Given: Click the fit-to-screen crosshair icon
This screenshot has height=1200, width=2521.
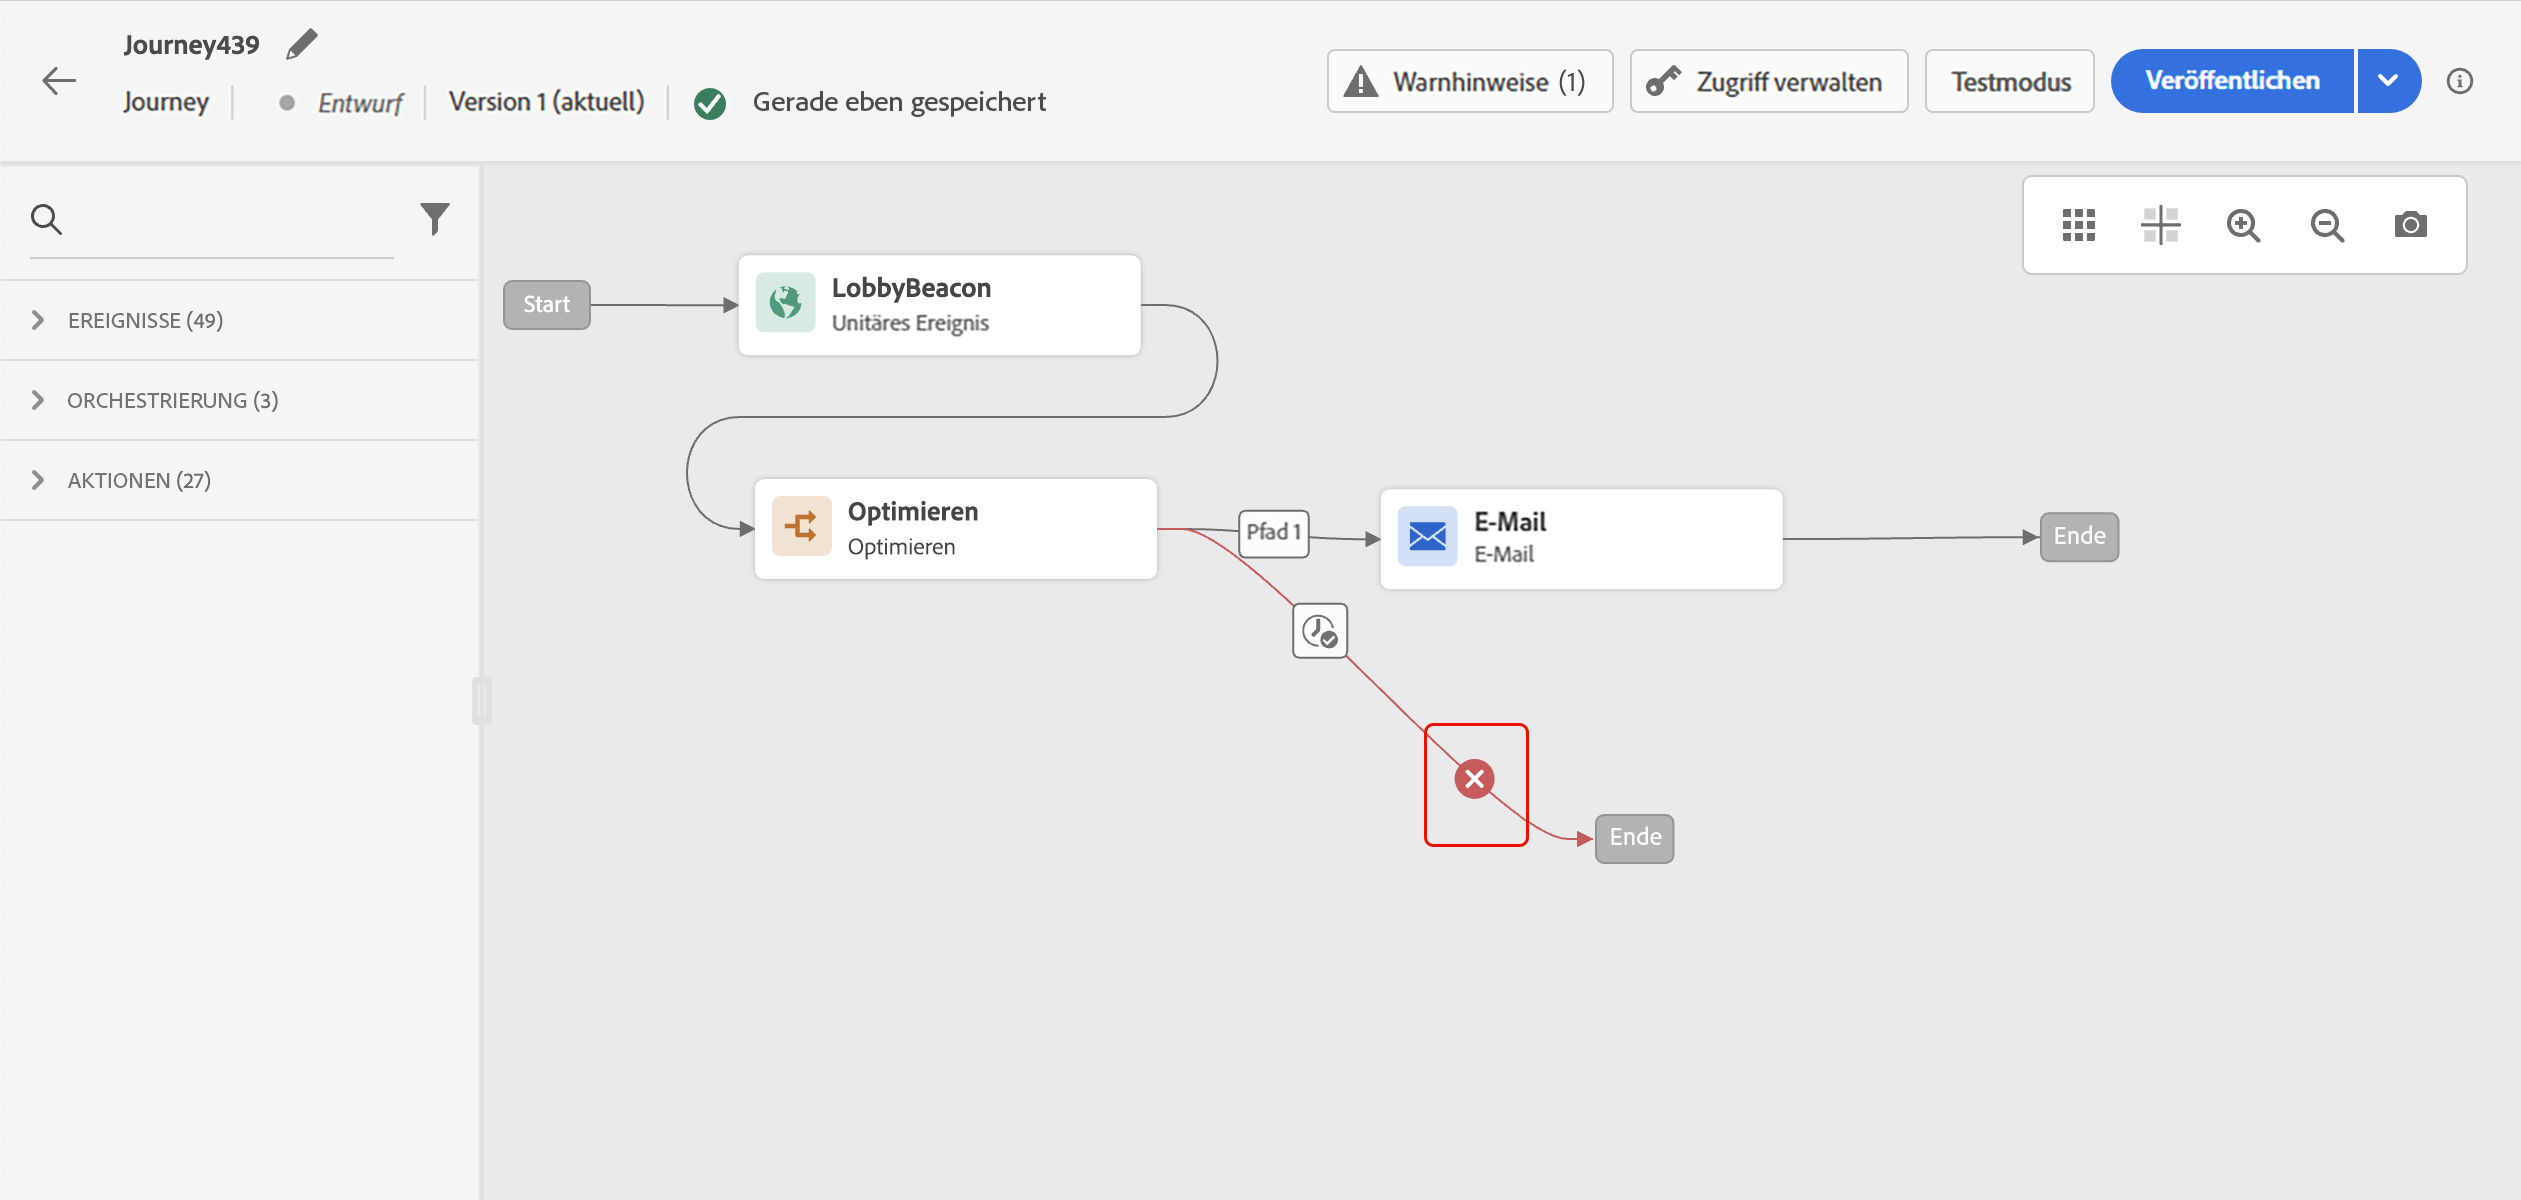Looking at the screenshot, I should [x=2160, y=225].
